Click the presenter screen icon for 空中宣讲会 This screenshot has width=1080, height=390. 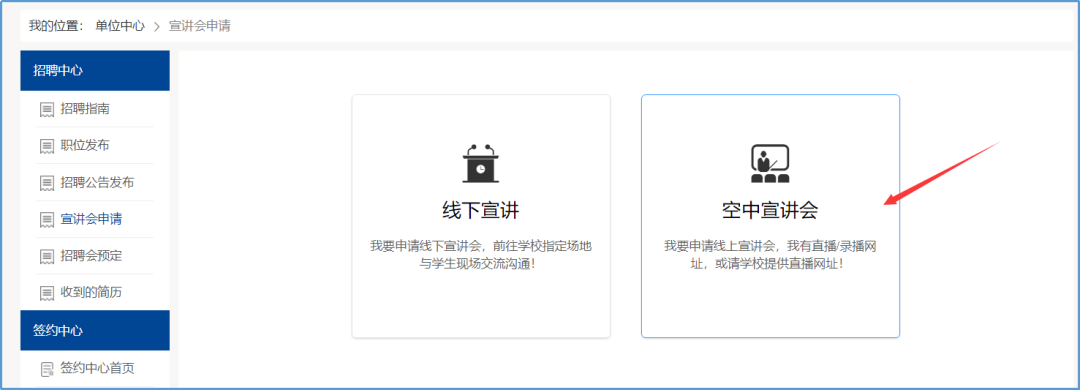[770, 163]
